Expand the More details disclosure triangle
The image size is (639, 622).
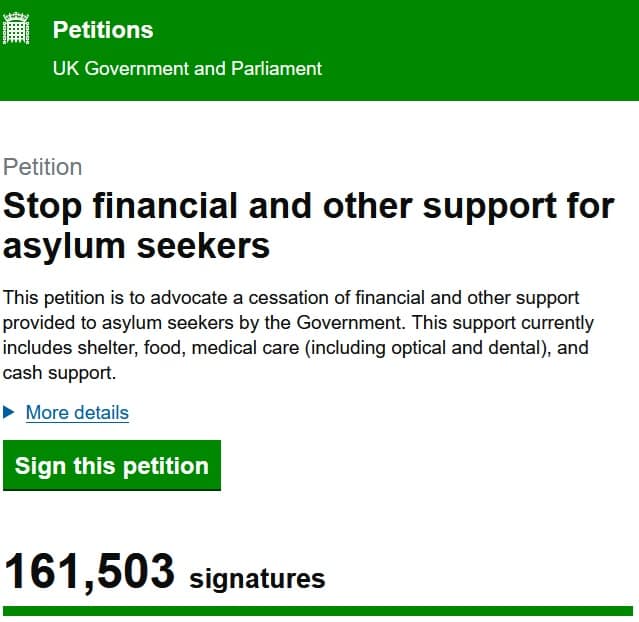pyautogui.click(x=10, y=412)
